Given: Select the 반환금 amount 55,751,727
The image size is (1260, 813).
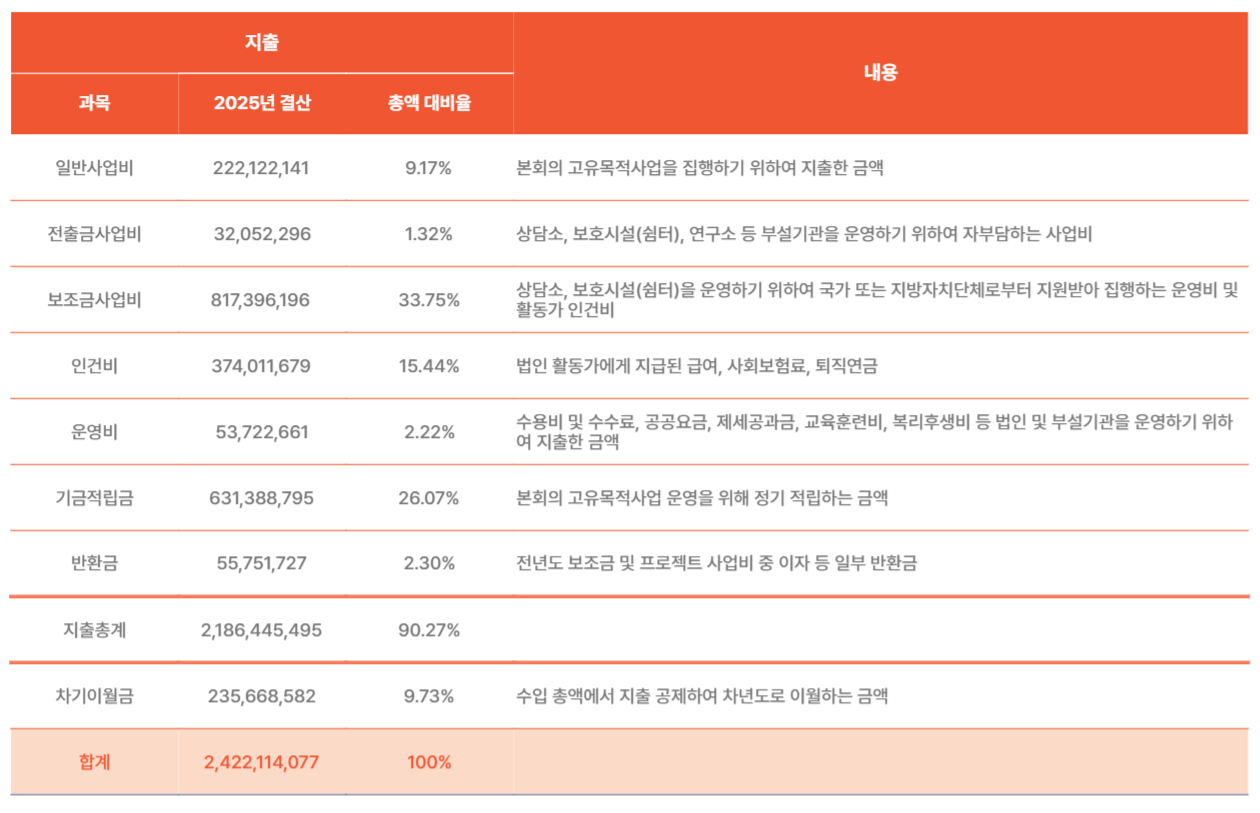Looking at the screenshot, I should (261, 564).
